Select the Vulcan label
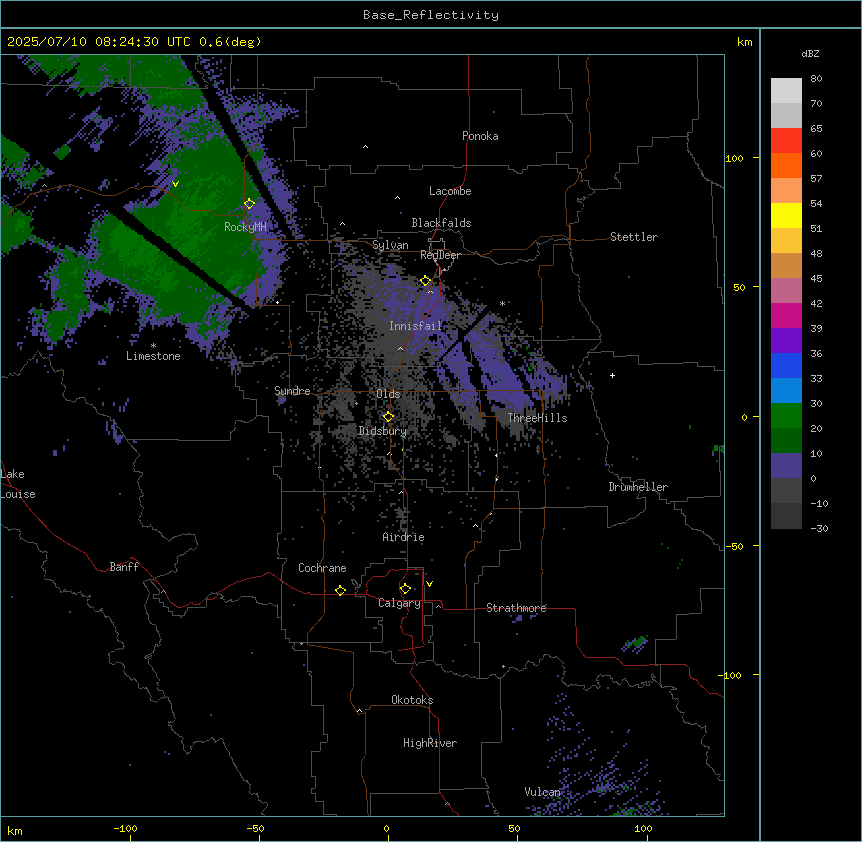862x842 pixels. [543, 792]
